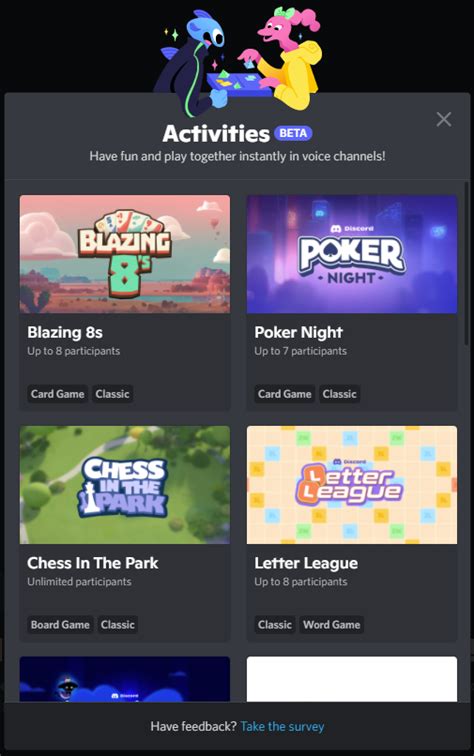The height and width of the screenshot is (756, 474).
Task: Open the partially visible dark blue activity card
Action: (x=124, y=679)
